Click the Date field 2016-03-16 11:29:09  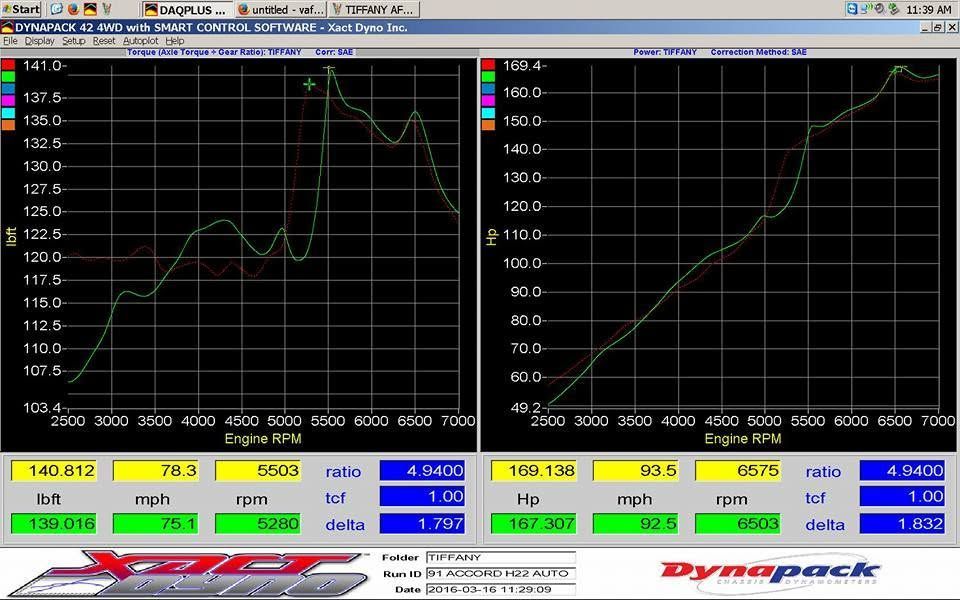[x=501, y=590]
